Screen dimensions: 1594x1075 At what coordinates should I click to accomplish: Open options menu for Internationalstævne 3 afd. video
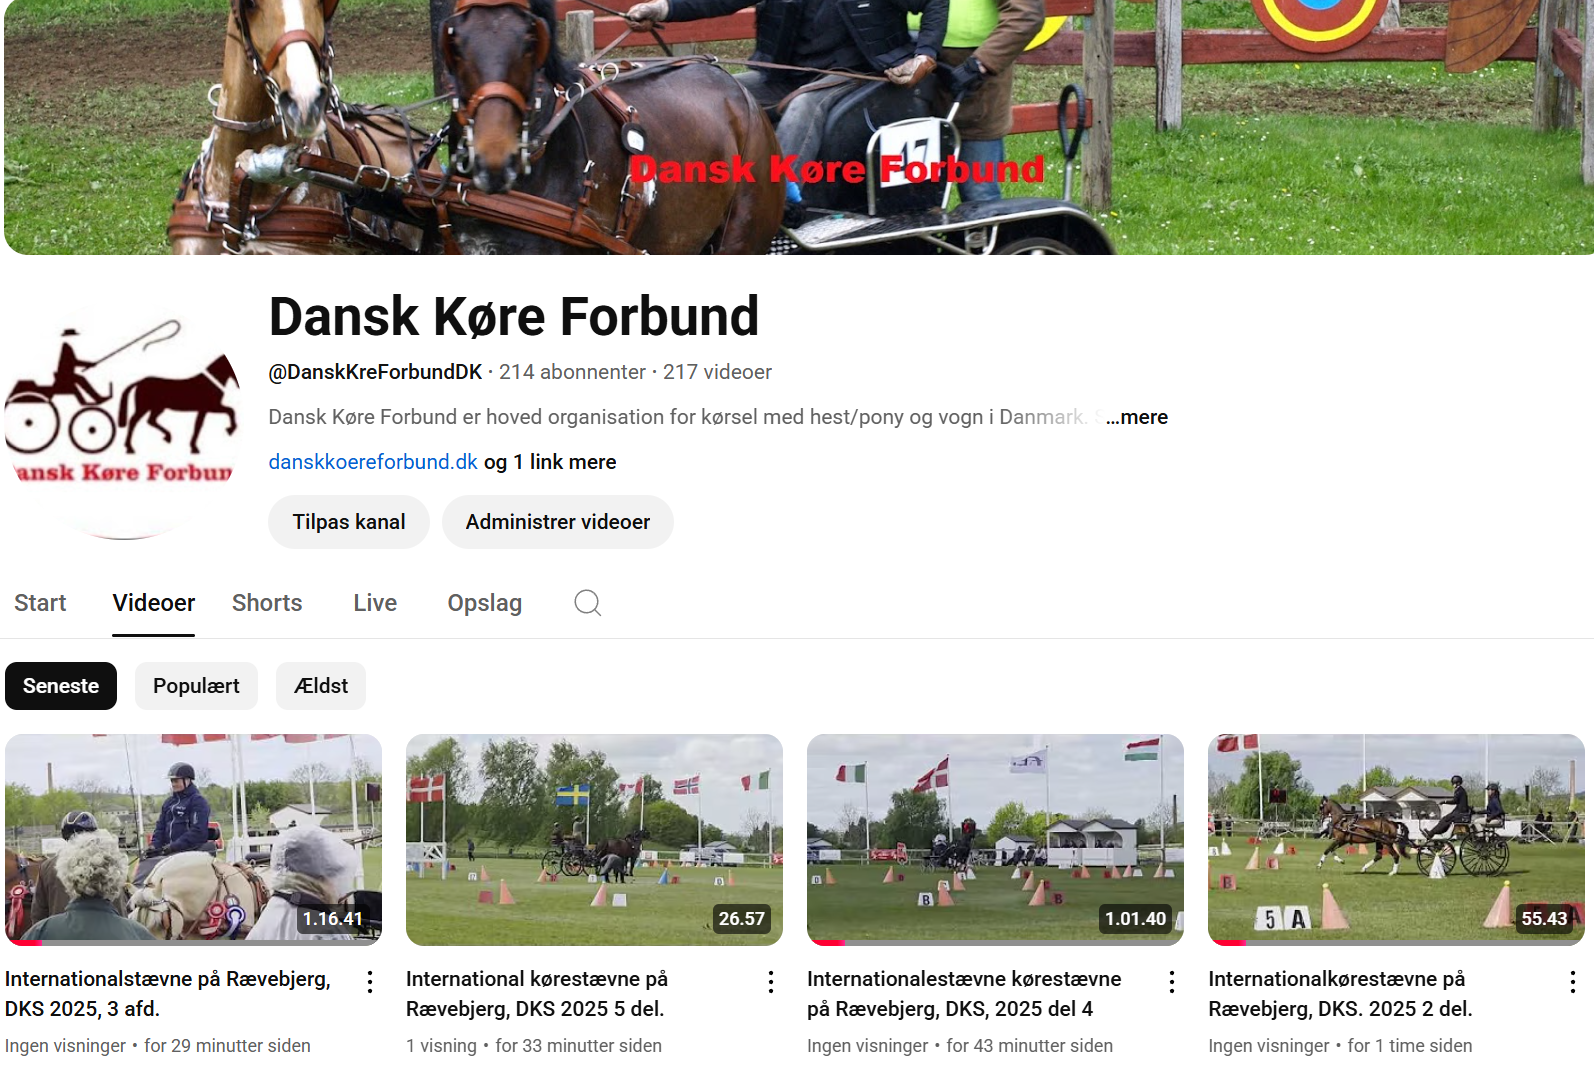[x=370, y=982]
